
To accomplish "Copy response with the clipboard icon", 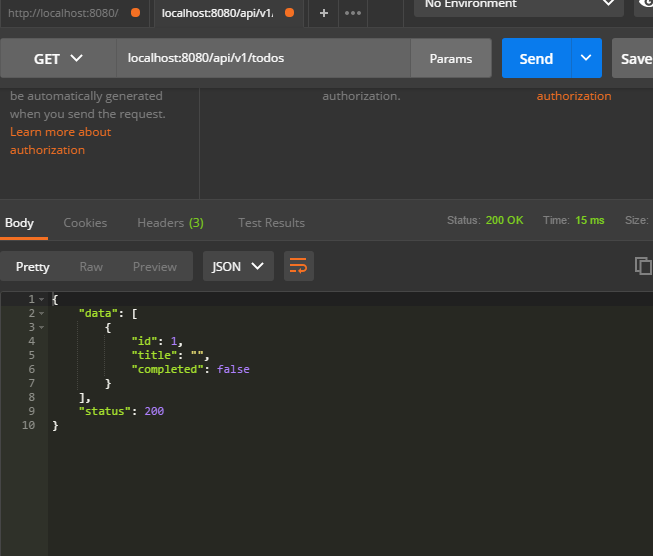I will pos(643,266).
